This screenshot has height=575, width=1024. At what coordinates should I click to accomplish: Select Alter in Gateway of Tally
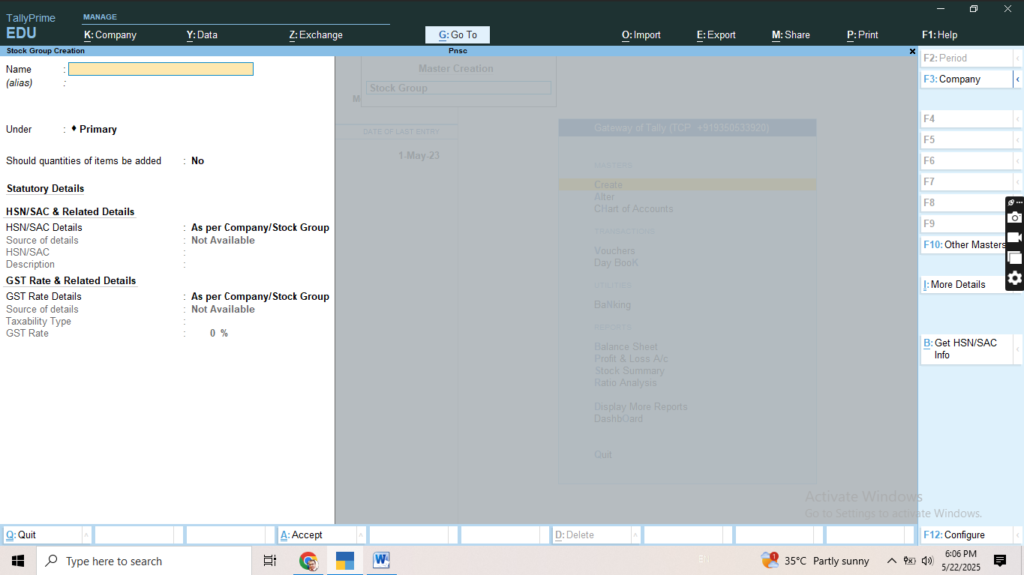click(604, 197)
